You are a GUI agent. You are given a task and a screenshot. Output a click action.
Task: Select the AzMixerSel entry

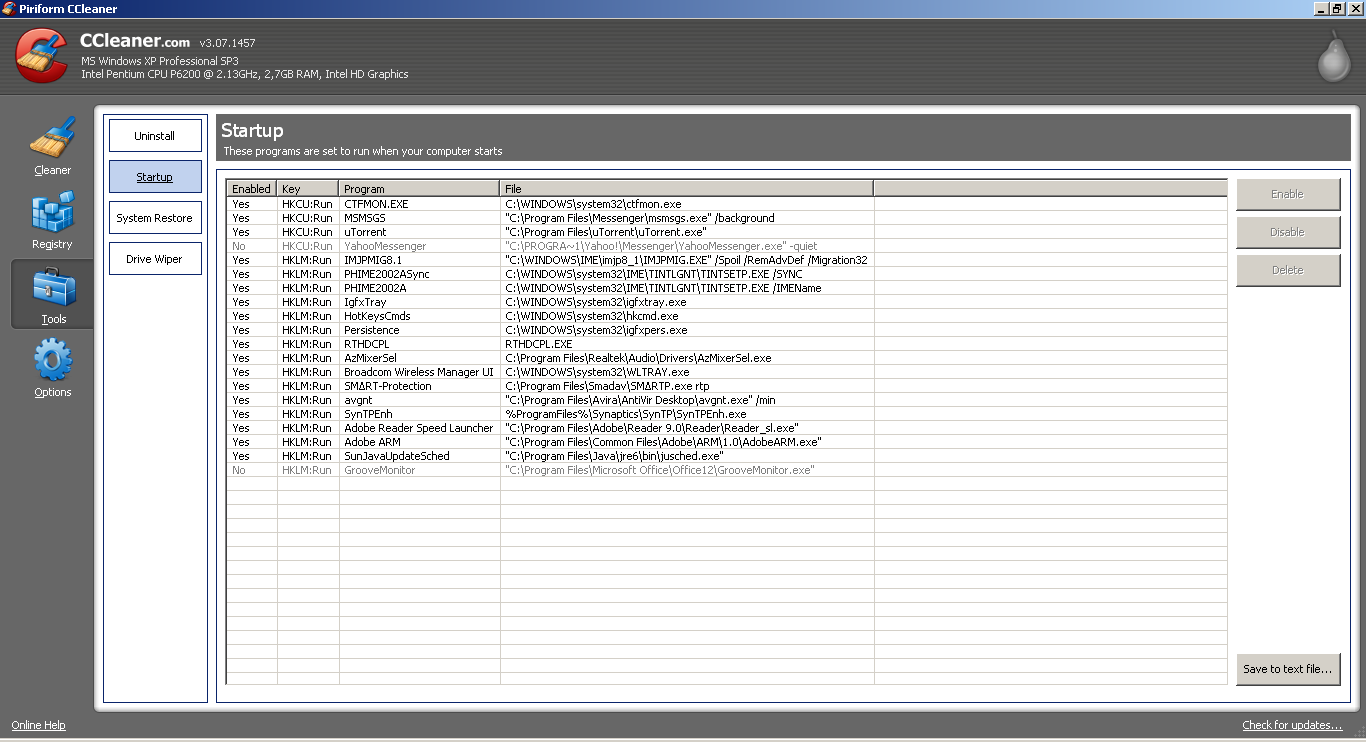370,358
